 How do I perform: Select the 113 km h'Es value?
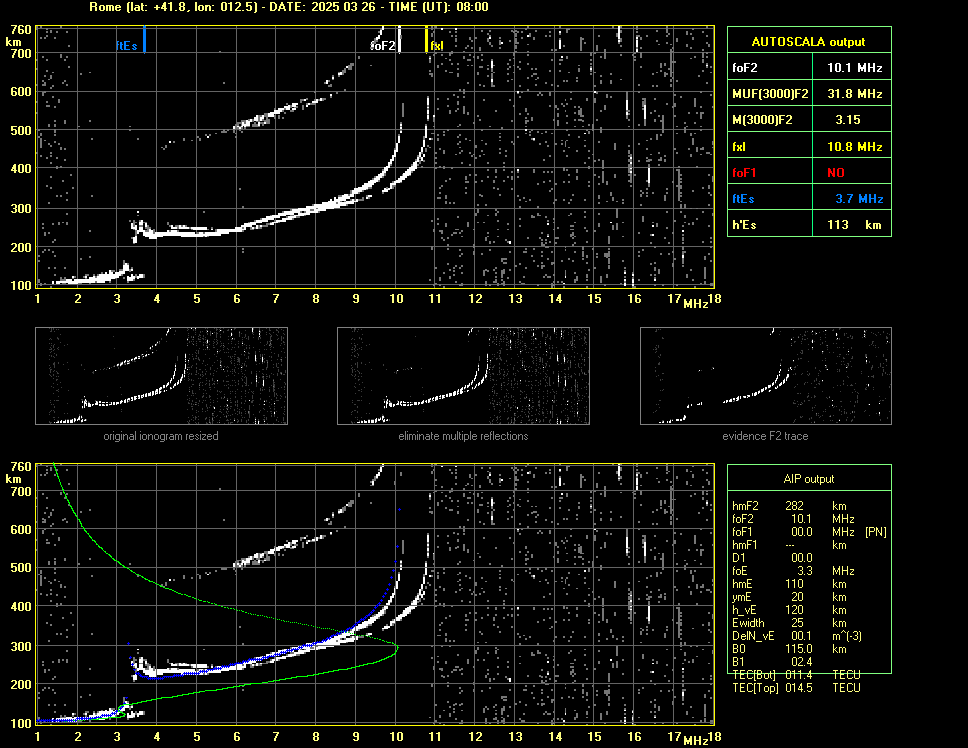point(854,225)
